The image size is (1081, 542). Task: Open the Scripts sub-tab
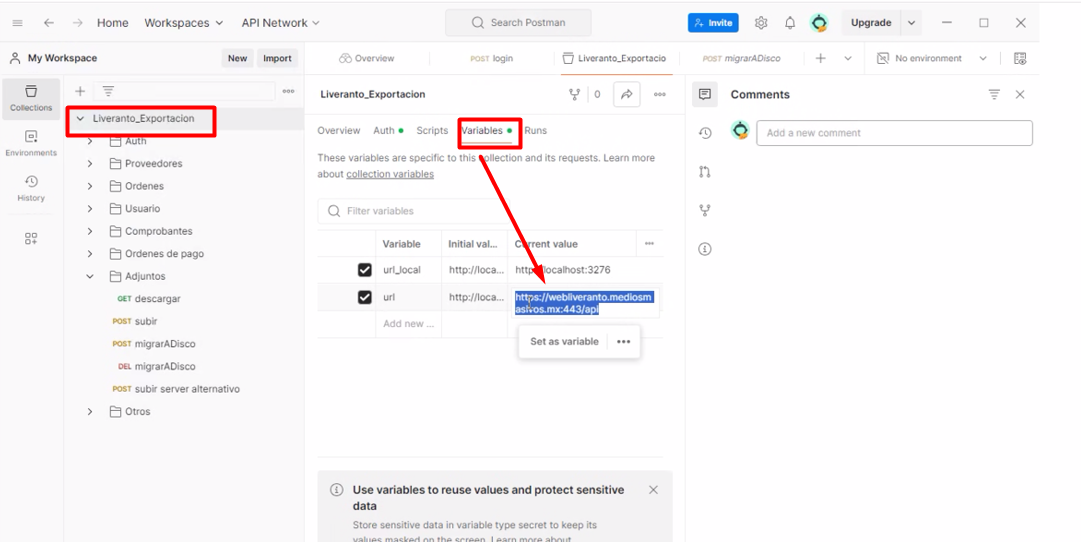click(432, 130)
